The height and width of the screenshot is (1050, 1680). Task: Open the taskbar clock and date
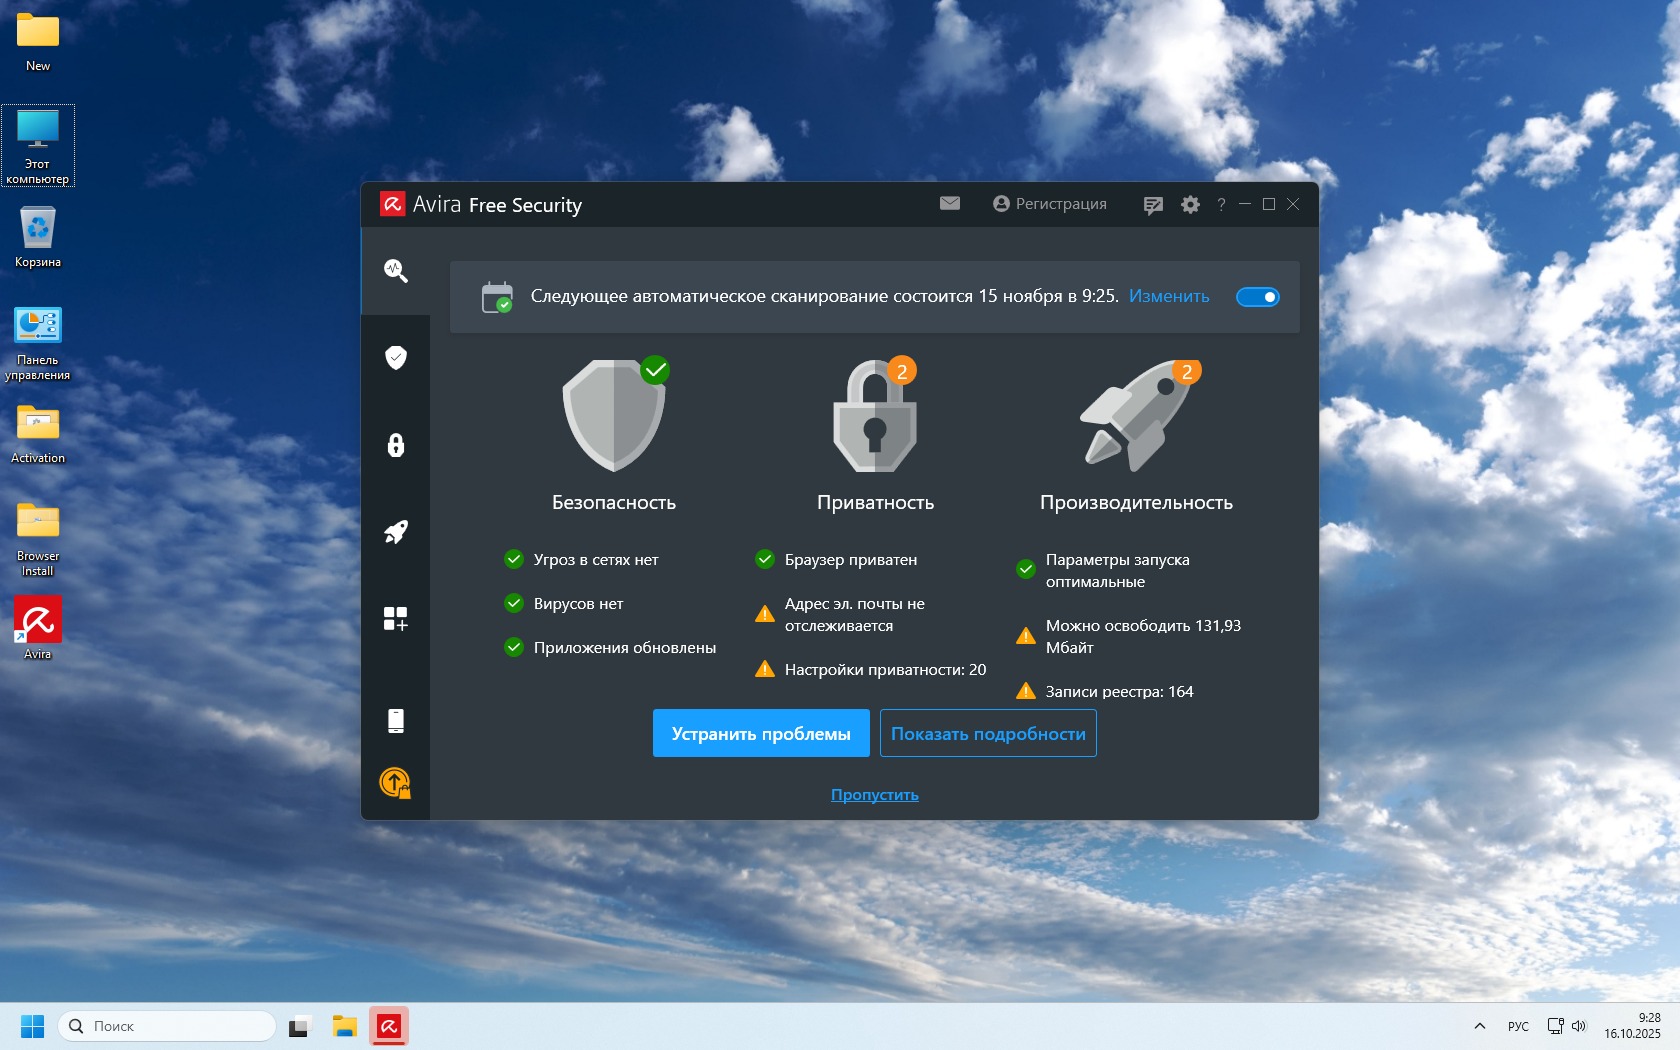coord(1633,1026)
